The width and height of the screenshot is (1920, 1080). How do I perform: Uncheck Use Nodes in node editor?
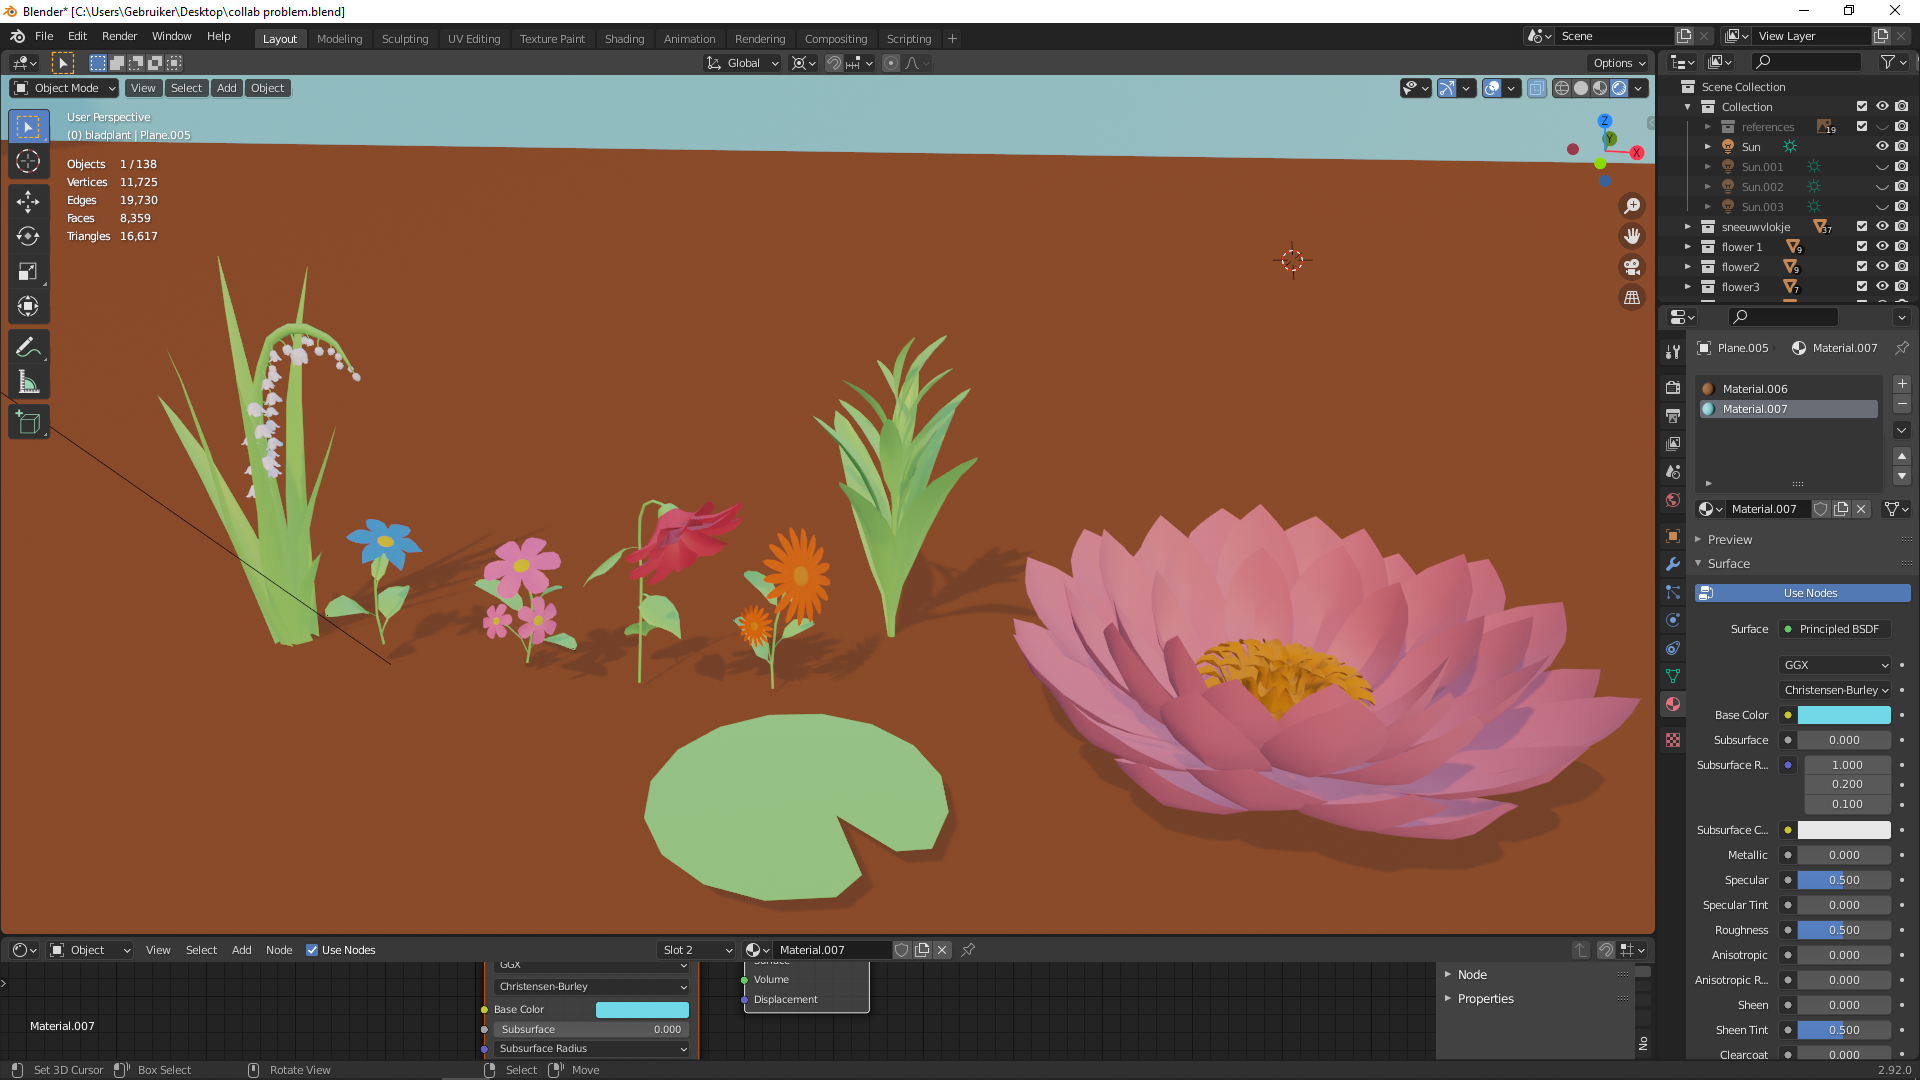point(312,950)
